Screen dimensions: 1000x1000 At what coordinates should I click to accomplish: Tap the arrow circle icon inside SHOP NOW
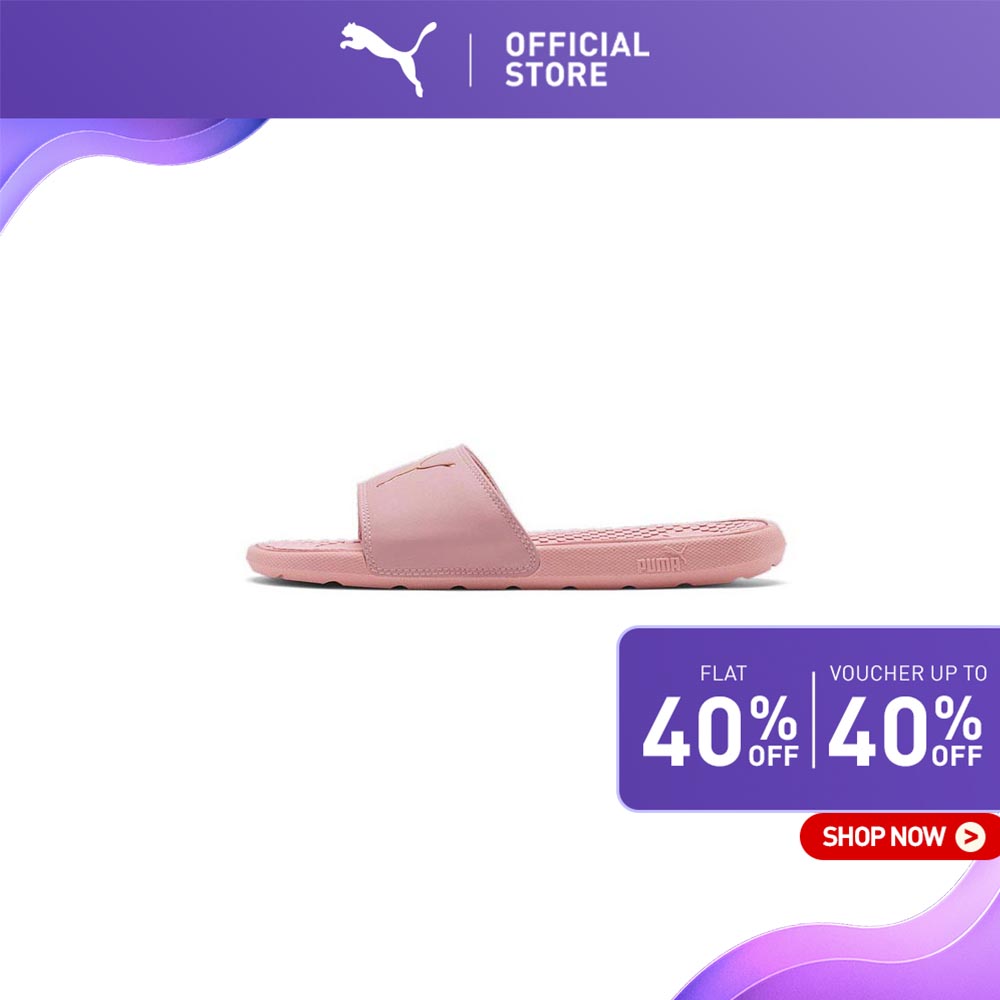(970, 837)
